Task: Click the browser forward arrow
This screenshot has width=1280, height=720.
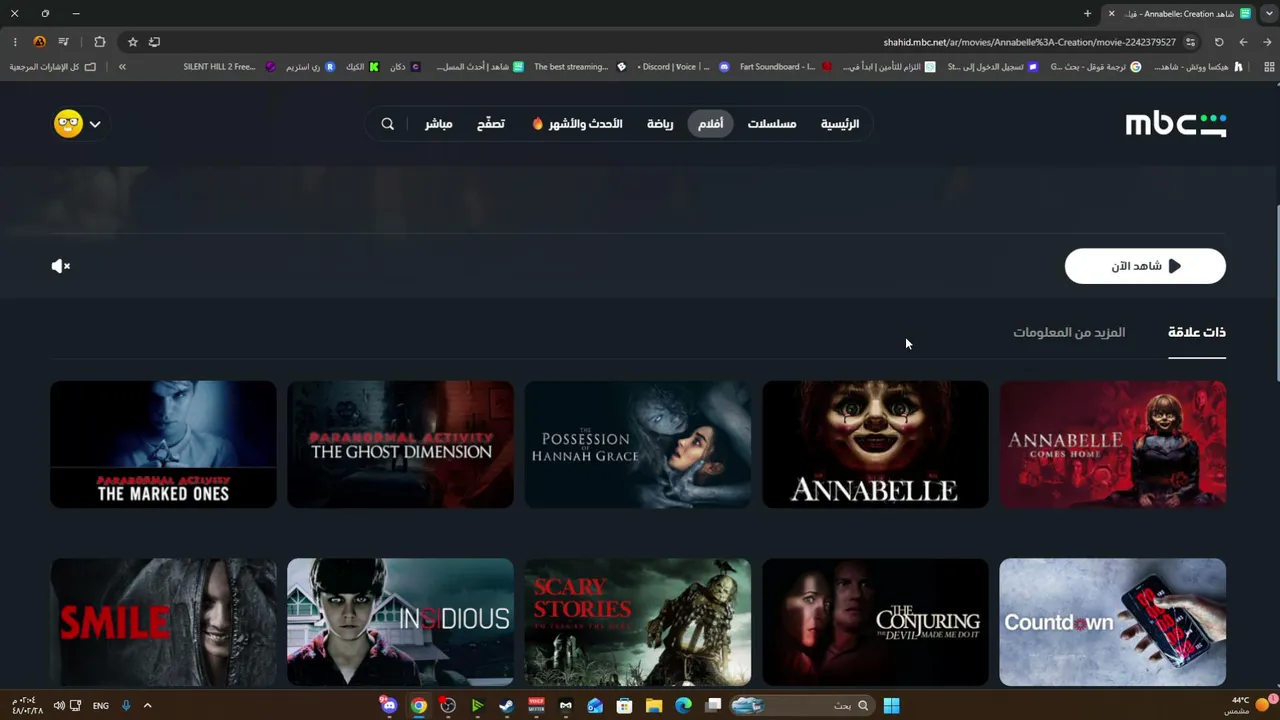Action: click(x=1243, y=42)
